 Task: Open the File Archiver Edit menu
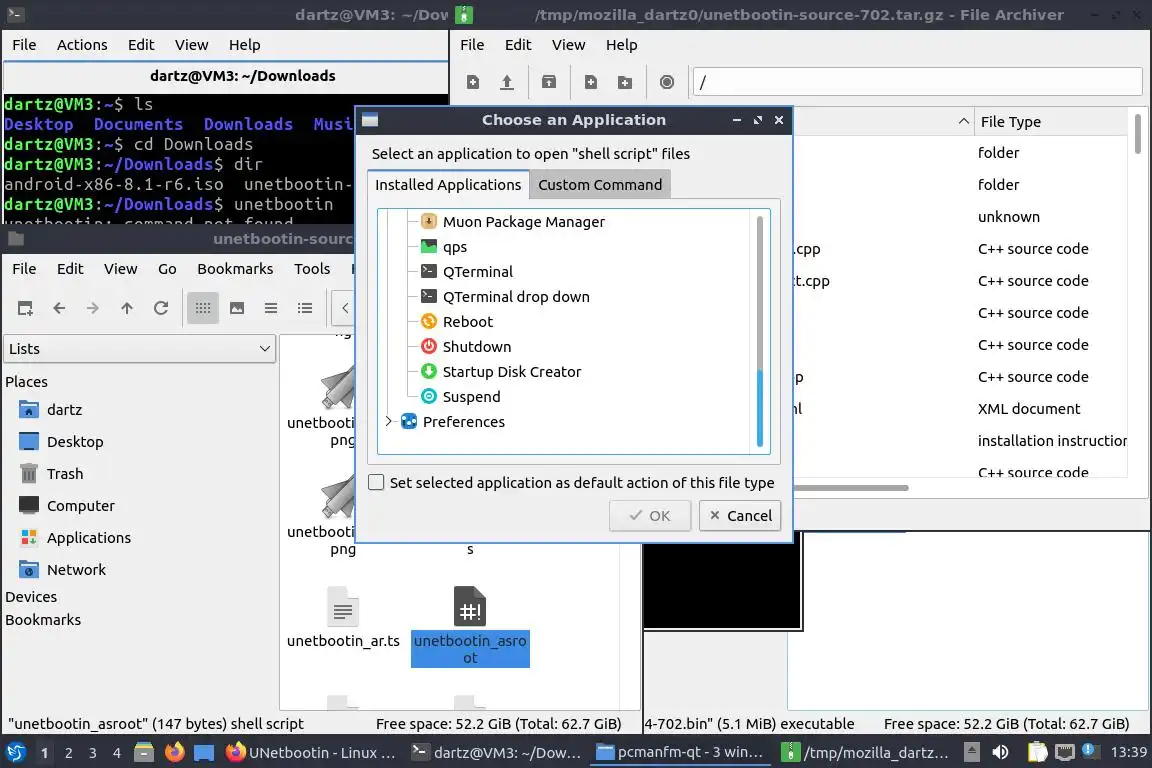[x=518, y=45]
